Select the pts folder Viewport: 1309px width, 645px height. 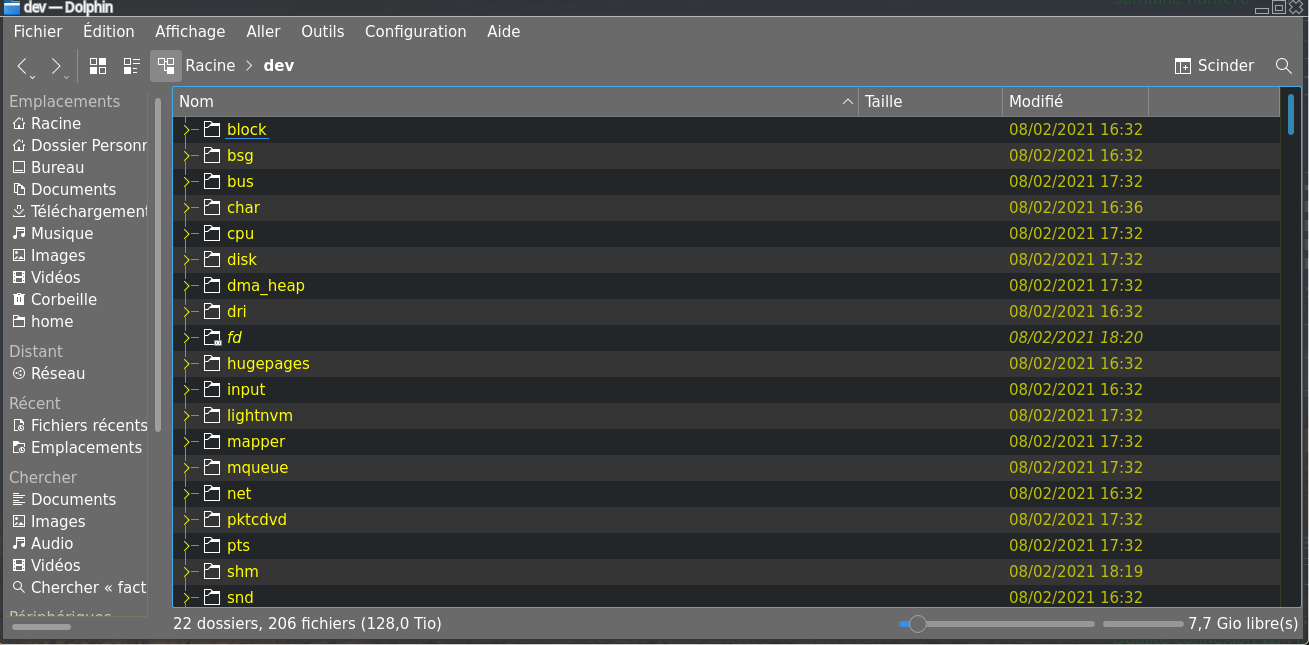pyautogui.click(x=238, y=546)
